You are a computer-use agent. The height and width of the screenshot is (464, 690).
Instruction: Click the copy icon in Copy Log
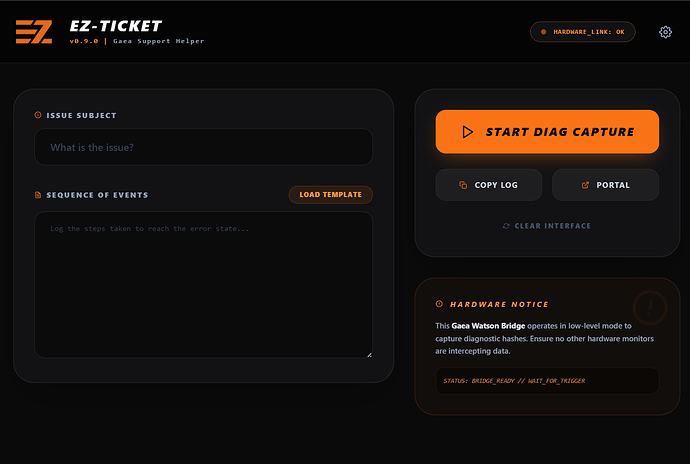tap(463, 185)
